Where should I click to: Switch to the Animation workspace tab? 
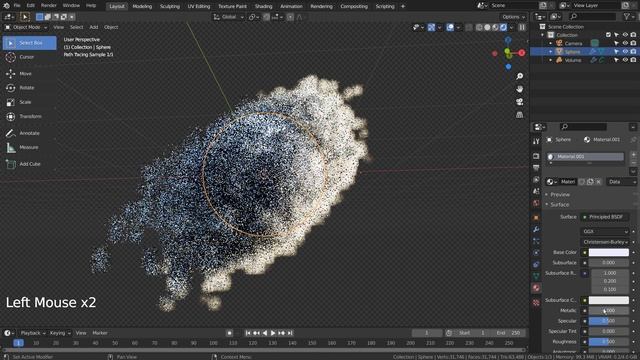[x=291, y=6]
